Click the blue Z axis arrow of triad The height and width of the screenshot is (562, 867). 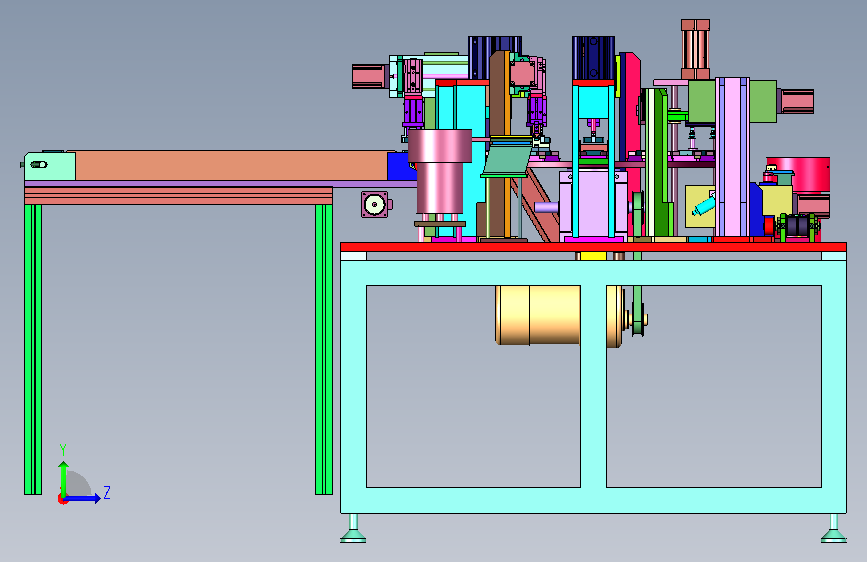pos(82,498)
